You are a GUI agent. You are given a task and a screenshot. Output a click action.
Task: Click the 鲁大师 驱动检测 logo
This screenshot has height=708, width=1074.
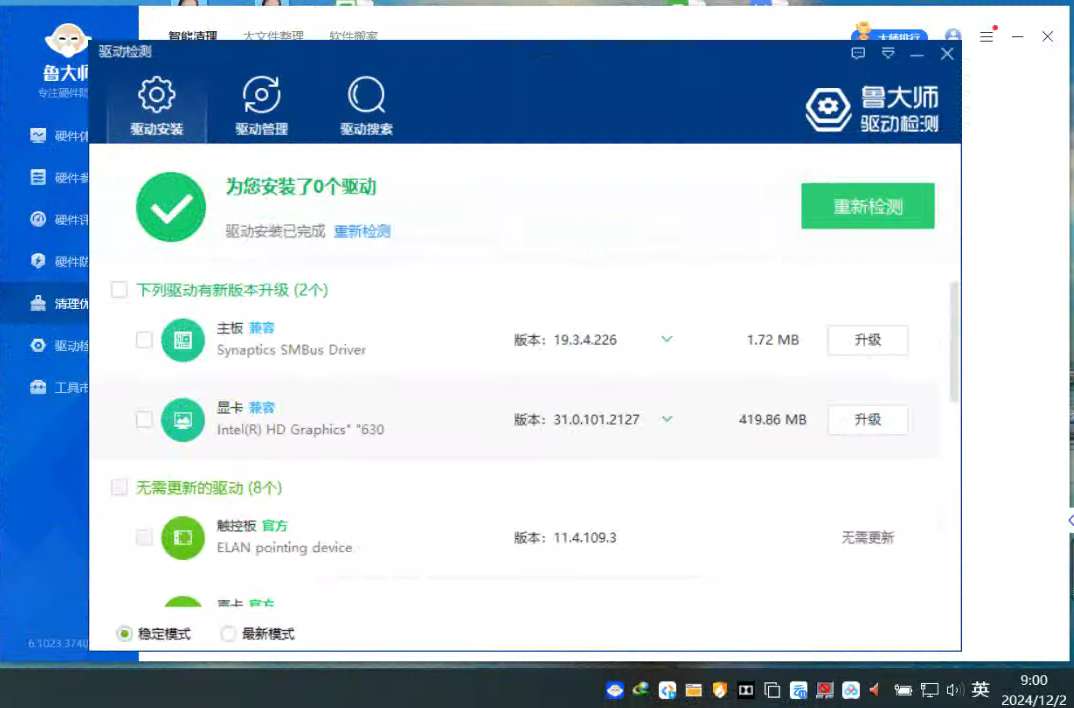(x=871, y=108)
